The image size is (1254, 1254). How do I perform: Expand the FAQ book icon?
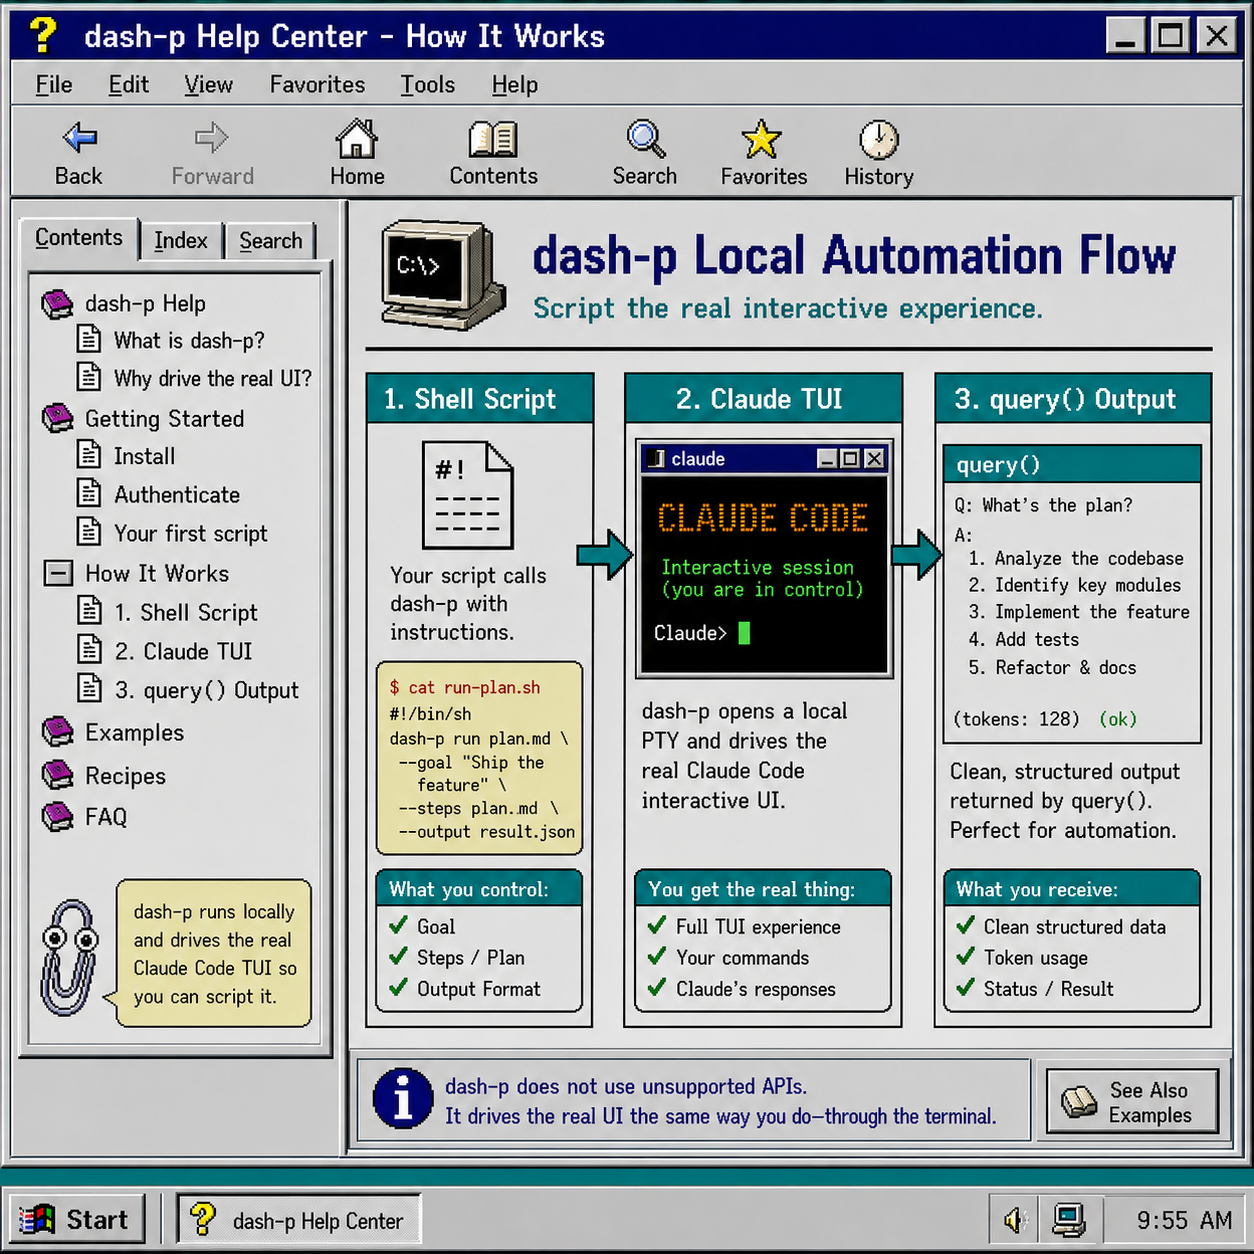coord(58,817)
